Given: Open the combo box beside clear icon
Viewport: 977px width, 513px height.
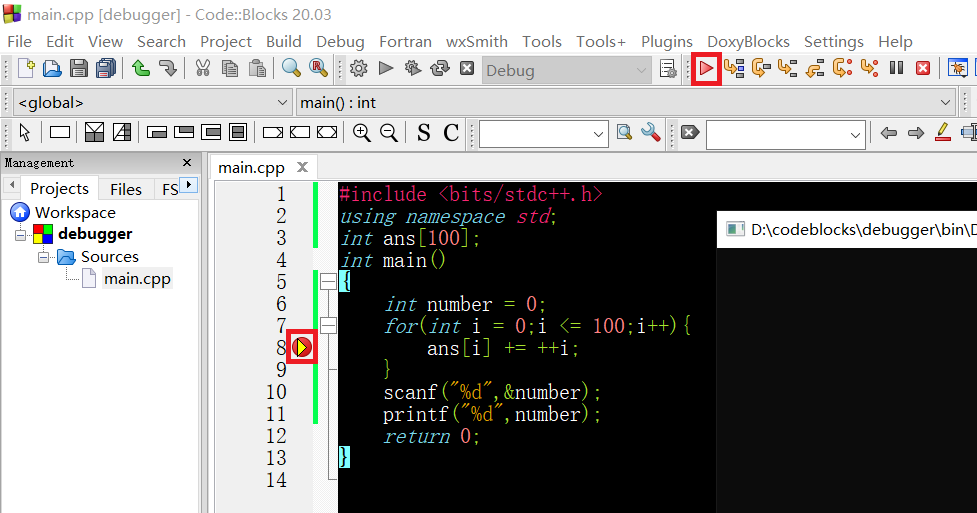Looking at the screenshot, I should [x=786, y=135].
